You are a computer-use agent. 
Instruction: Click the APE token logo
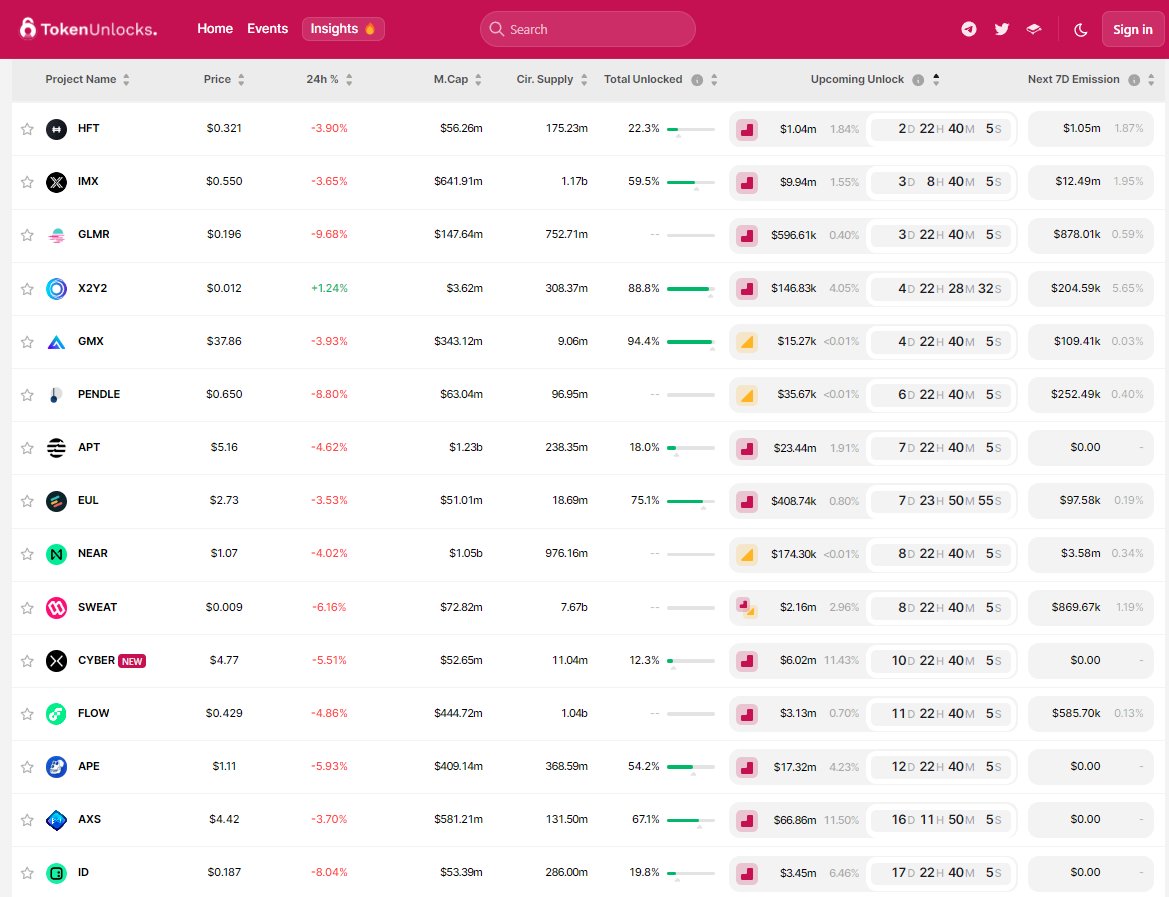tap(57, 767)
